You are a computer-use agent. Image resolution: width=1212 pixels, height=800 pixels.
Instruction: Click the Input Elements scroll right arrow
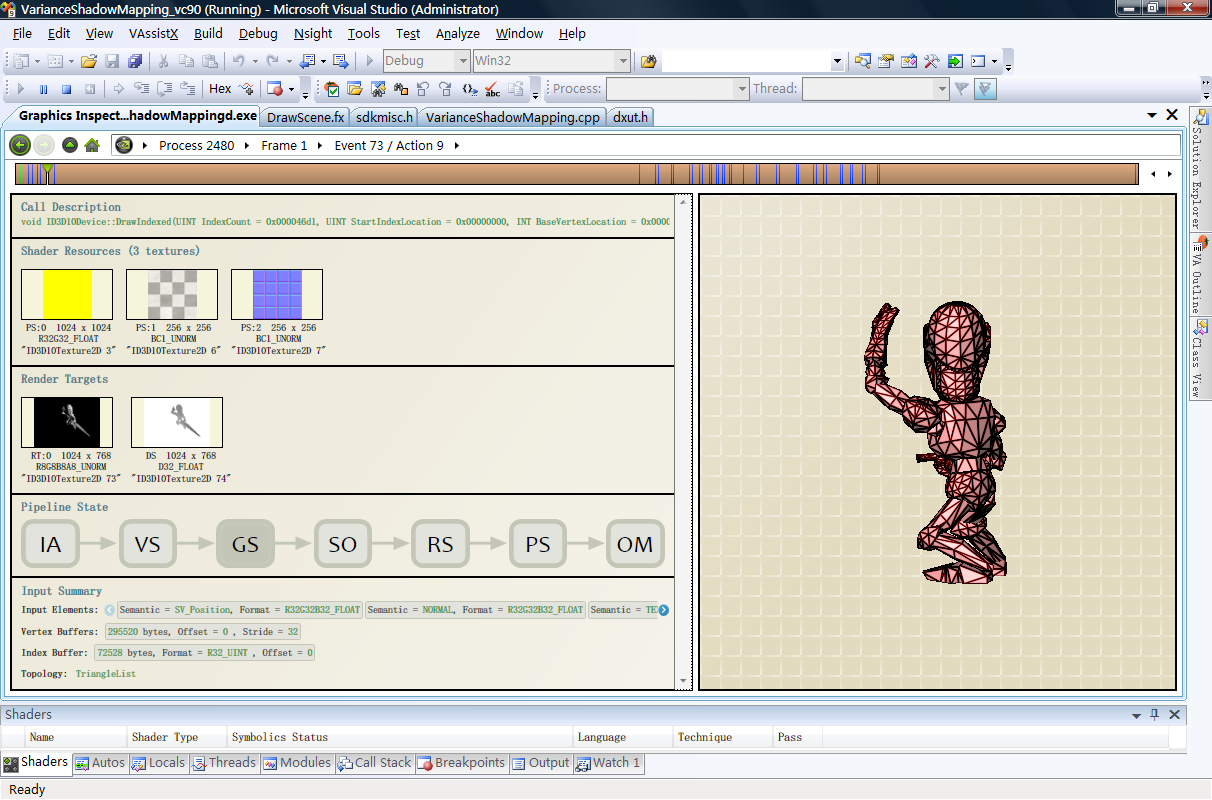tap(663, 610)
